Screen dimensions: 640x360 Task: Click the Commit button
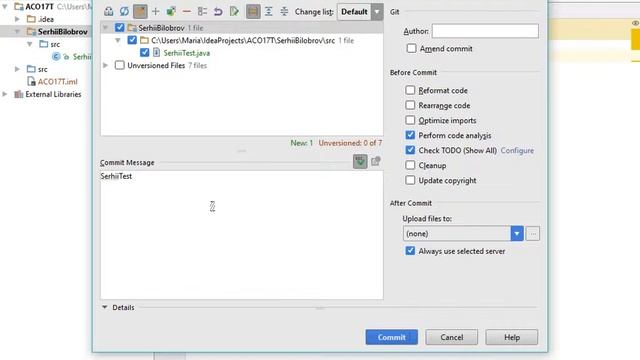click(x=391, y=337)
